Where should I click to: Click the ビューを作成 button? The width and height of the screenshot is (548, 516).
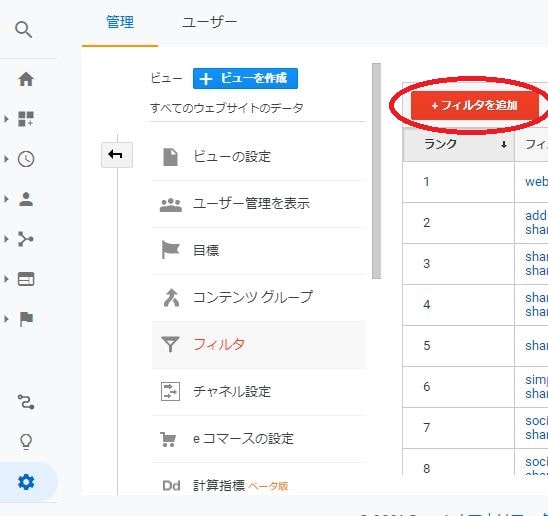coord(245,79)
